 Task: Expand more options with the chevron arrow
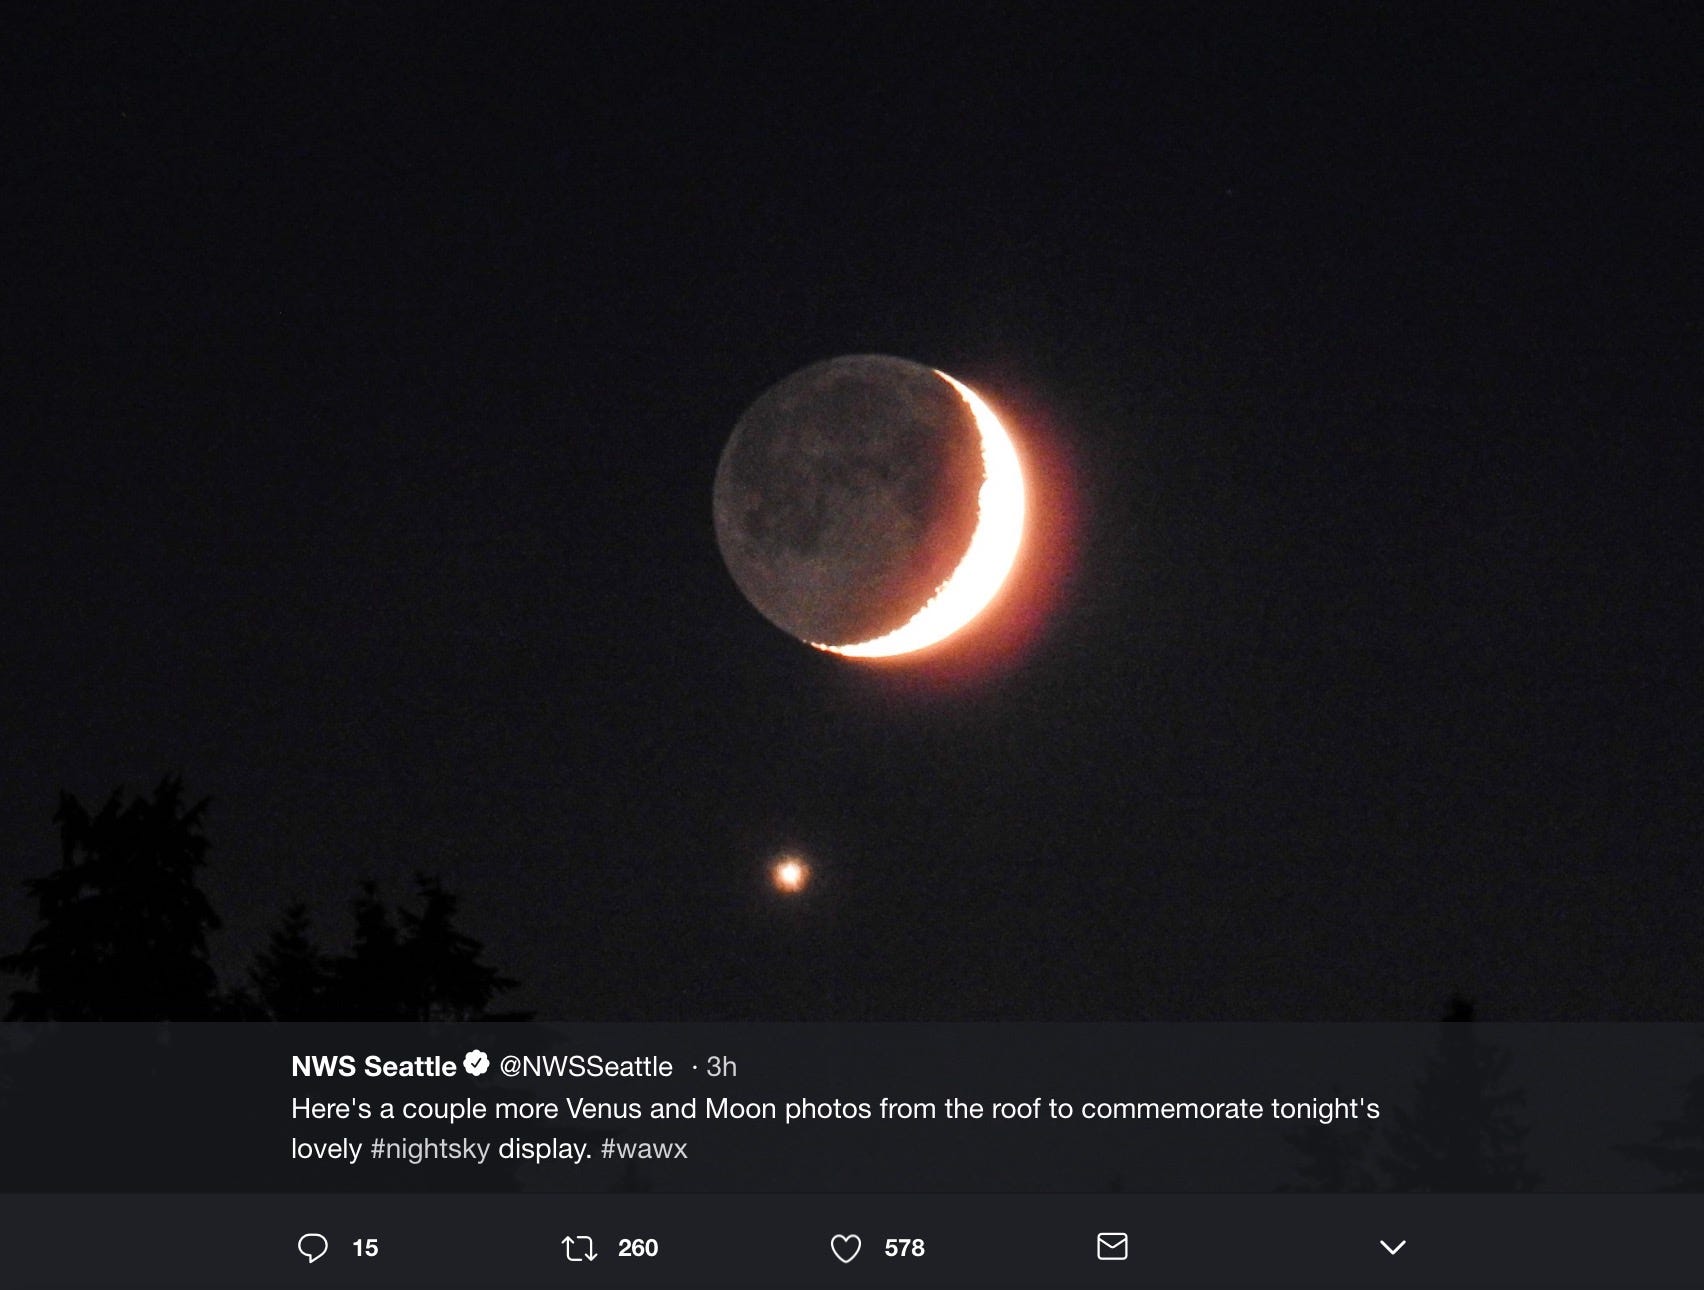(1393, 1247)
